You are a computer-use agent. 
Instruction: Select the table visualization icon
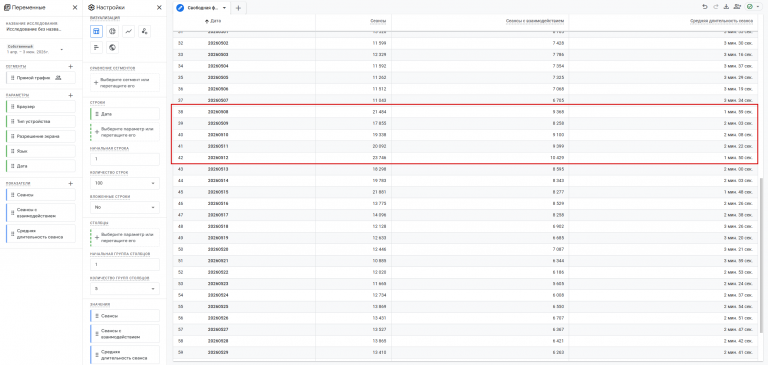[x=96, y=31]
